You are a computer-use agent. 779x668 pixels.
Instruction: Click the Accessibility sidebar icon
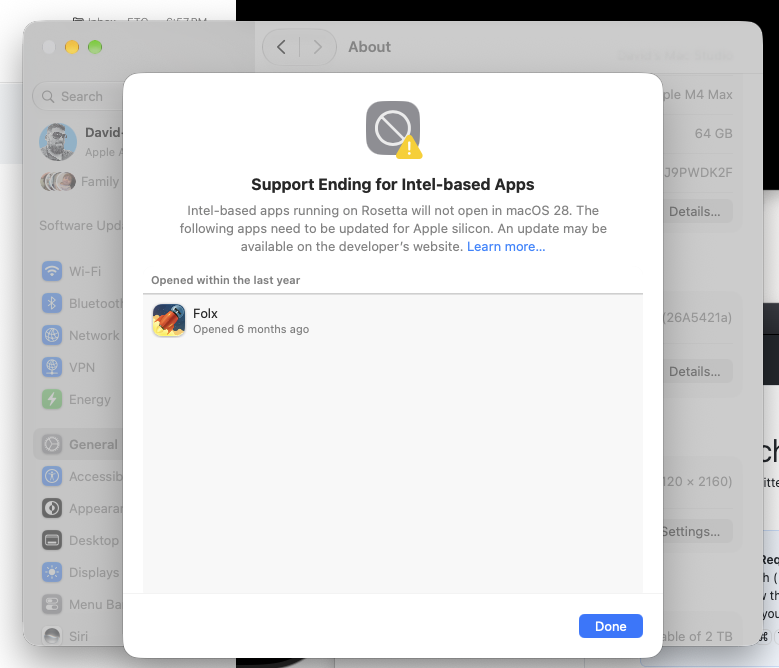(x=52, y=476)
